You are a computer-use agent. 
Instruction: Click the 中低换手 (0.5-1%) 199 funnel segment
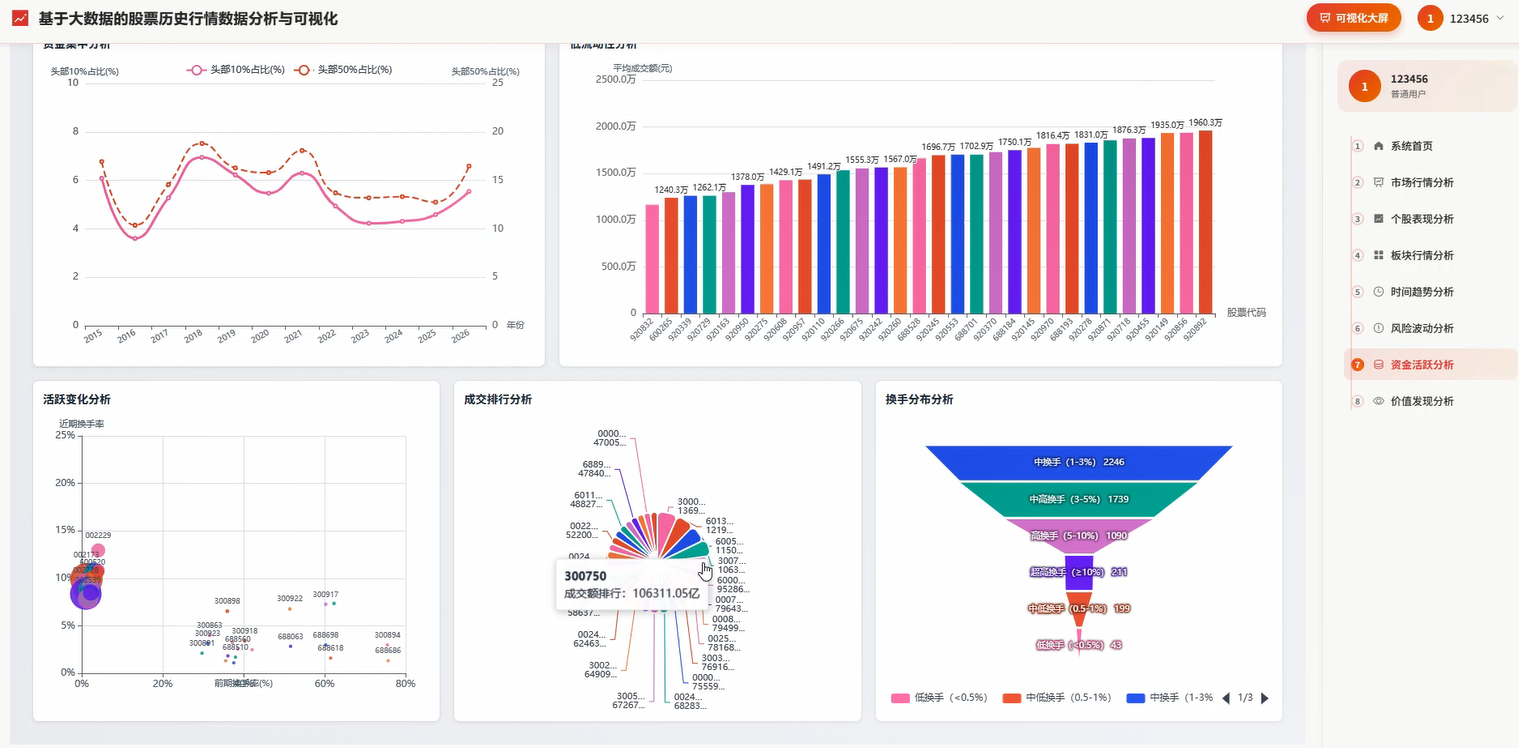tap(1079, 609)
